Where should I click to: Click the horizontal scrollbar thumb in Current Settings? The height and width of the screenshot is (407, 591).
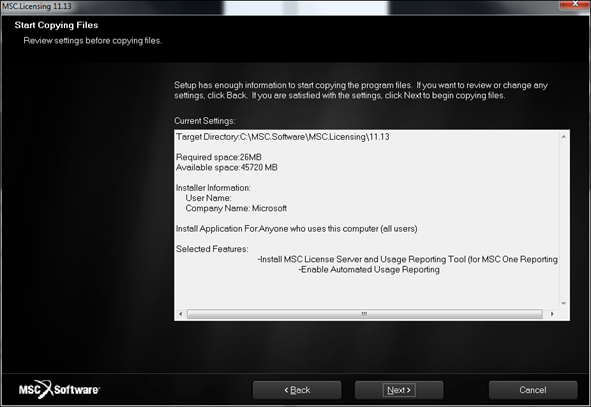pos(364,314)
